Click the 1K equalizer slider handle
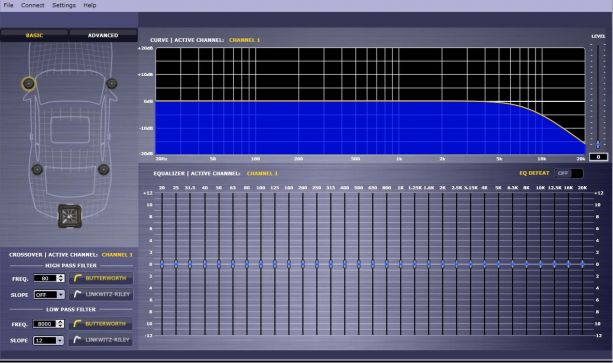Image resolution: width=613 pixels, height=363 pixels. tap(401, 265)
